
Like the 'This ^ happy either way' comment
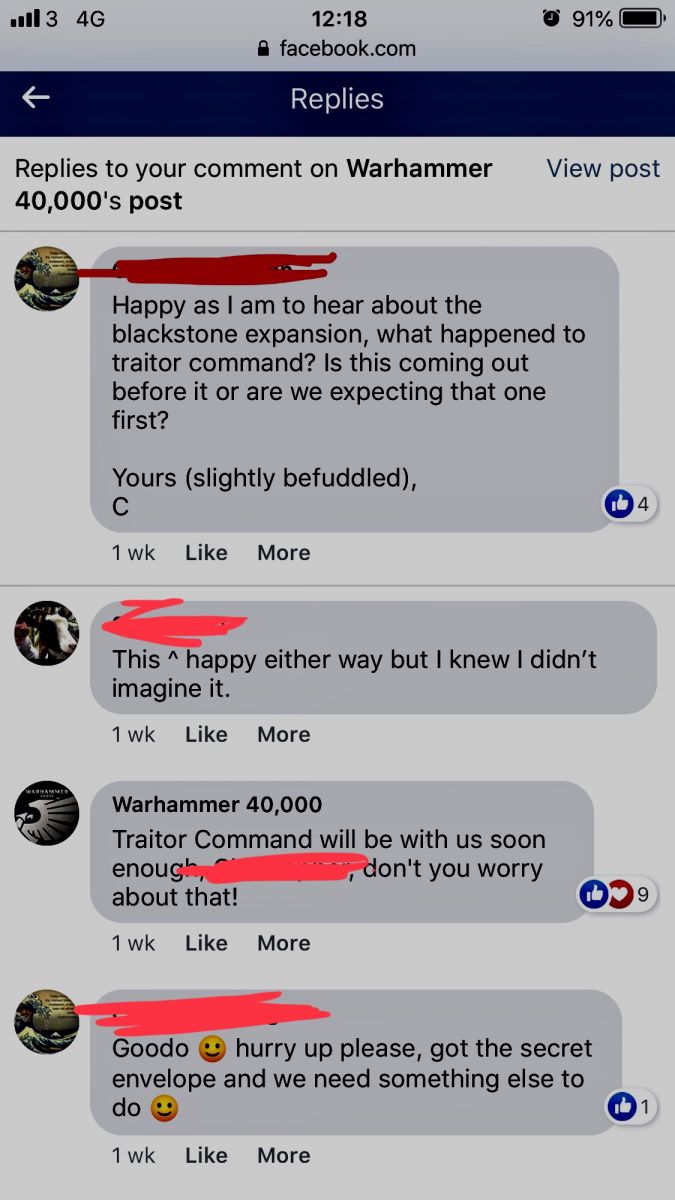point(206,734)
